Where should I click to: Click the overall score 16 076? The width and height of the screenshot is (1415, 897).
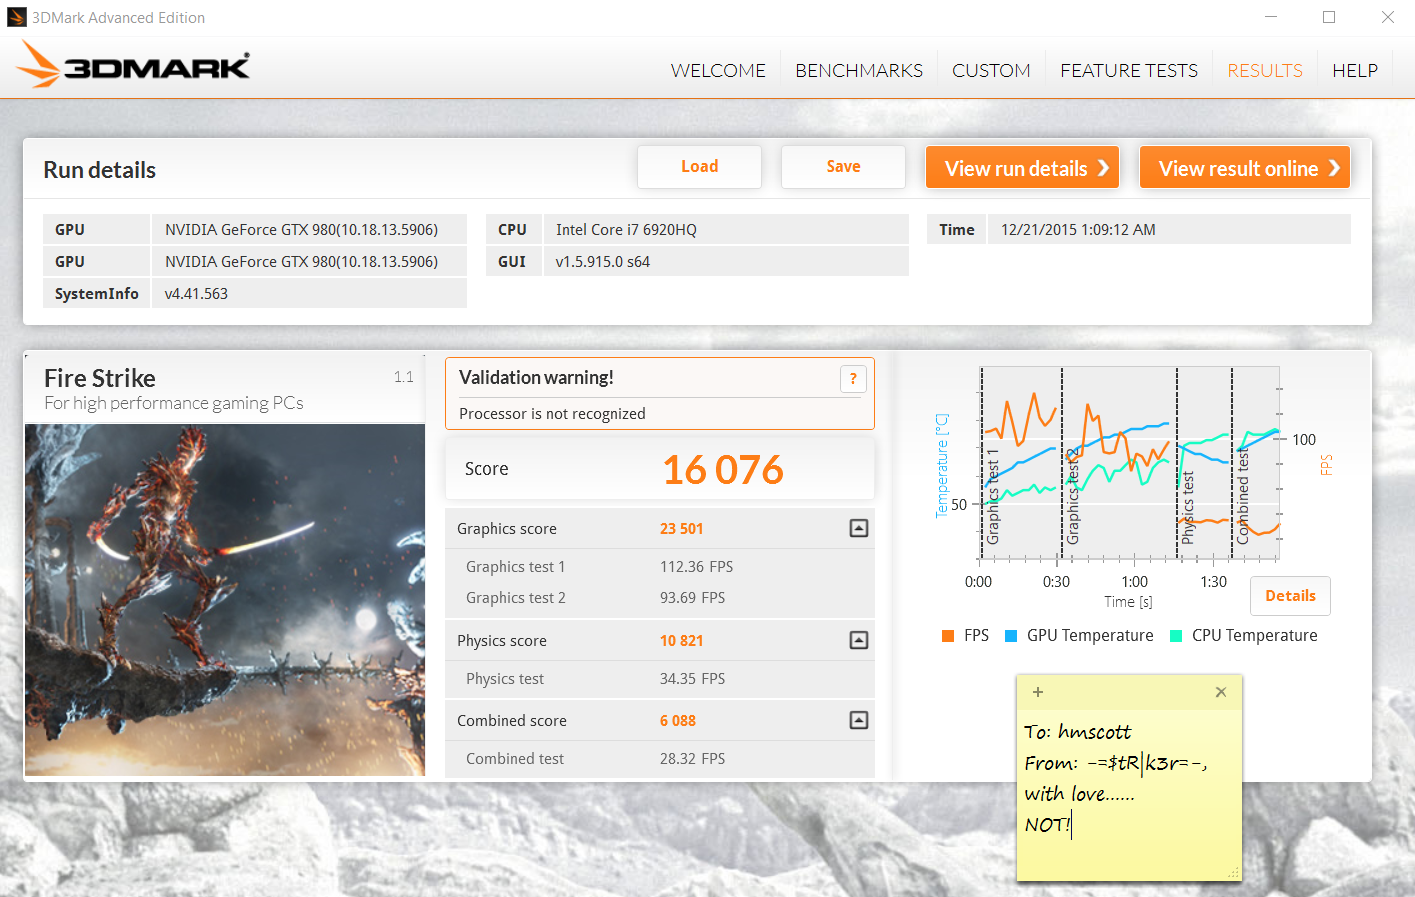pyautogui.click(x=723, y=469)
